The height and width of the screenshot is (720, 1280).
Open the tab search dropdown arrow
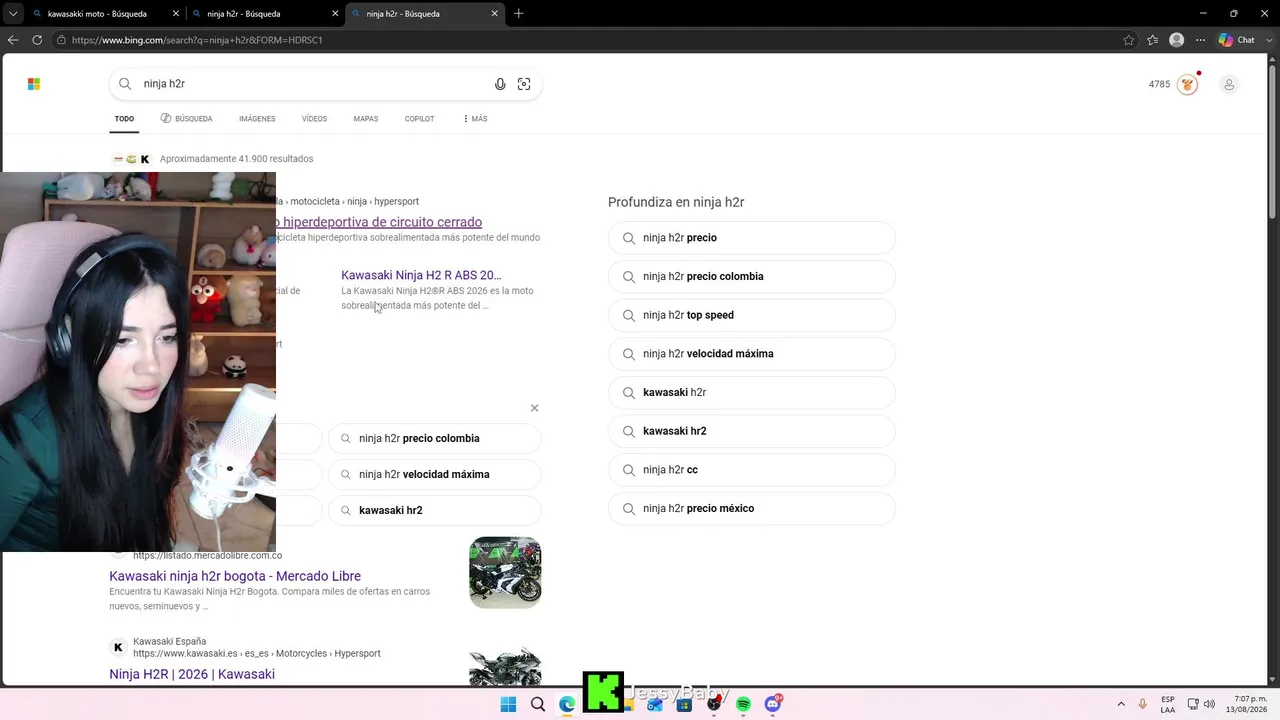click(x=13, y=14)
